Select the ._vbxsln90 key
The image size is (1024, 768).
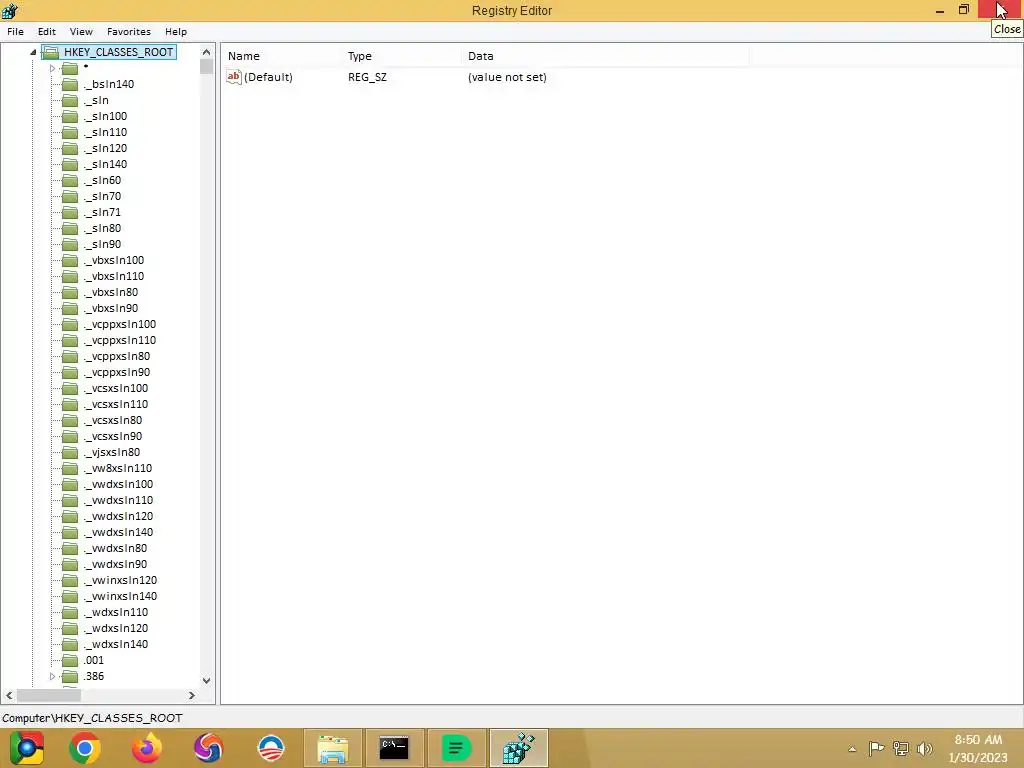pos(111,308)
